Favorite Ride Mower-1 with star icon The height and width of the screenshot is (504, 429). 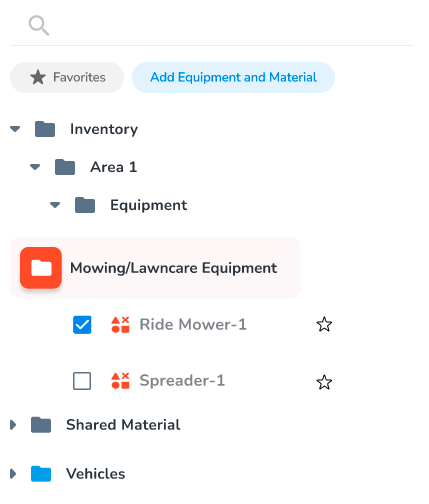click(x=324, y=325)
